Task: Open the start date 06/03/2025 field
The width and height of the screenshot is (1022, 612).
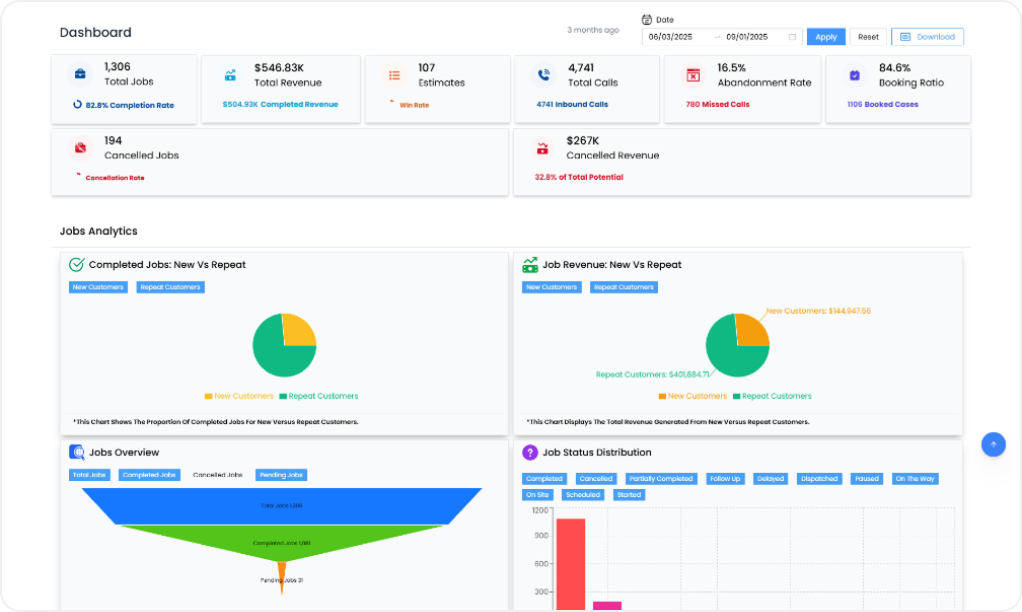Action: (670, 36)
